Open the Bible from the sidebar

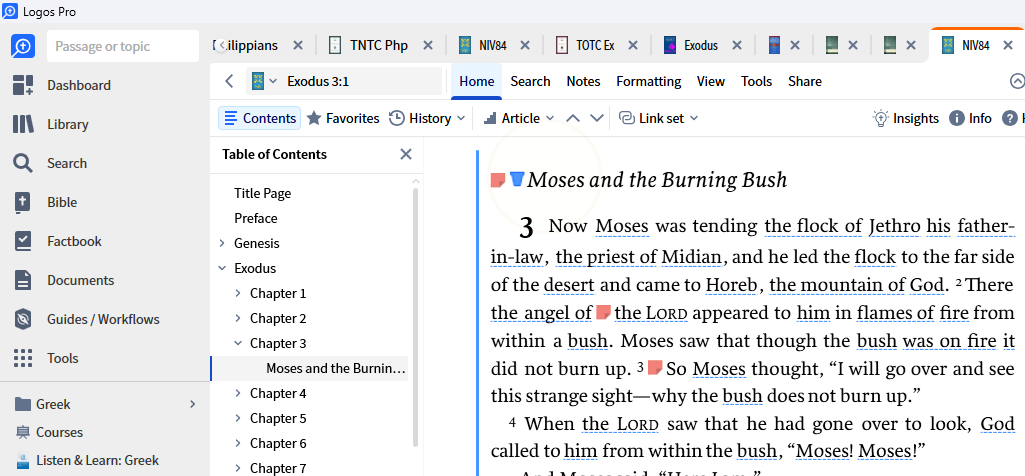pos(45,202)
